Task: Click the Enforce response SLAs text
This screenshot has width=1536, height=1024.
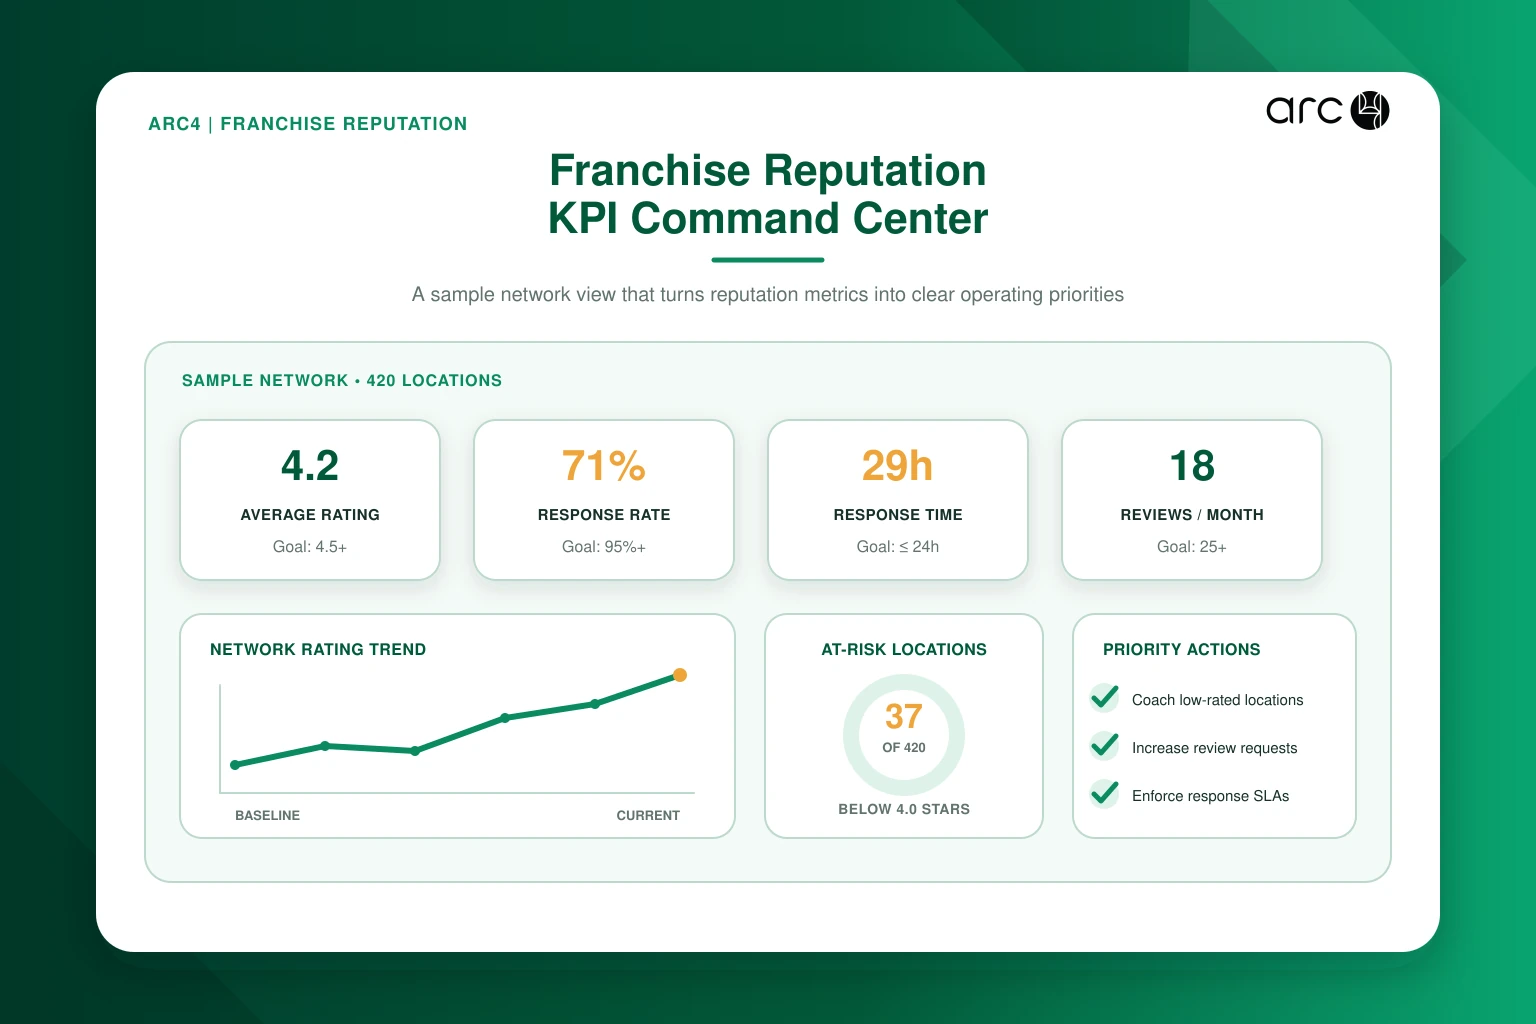Action: [1210, 796]
